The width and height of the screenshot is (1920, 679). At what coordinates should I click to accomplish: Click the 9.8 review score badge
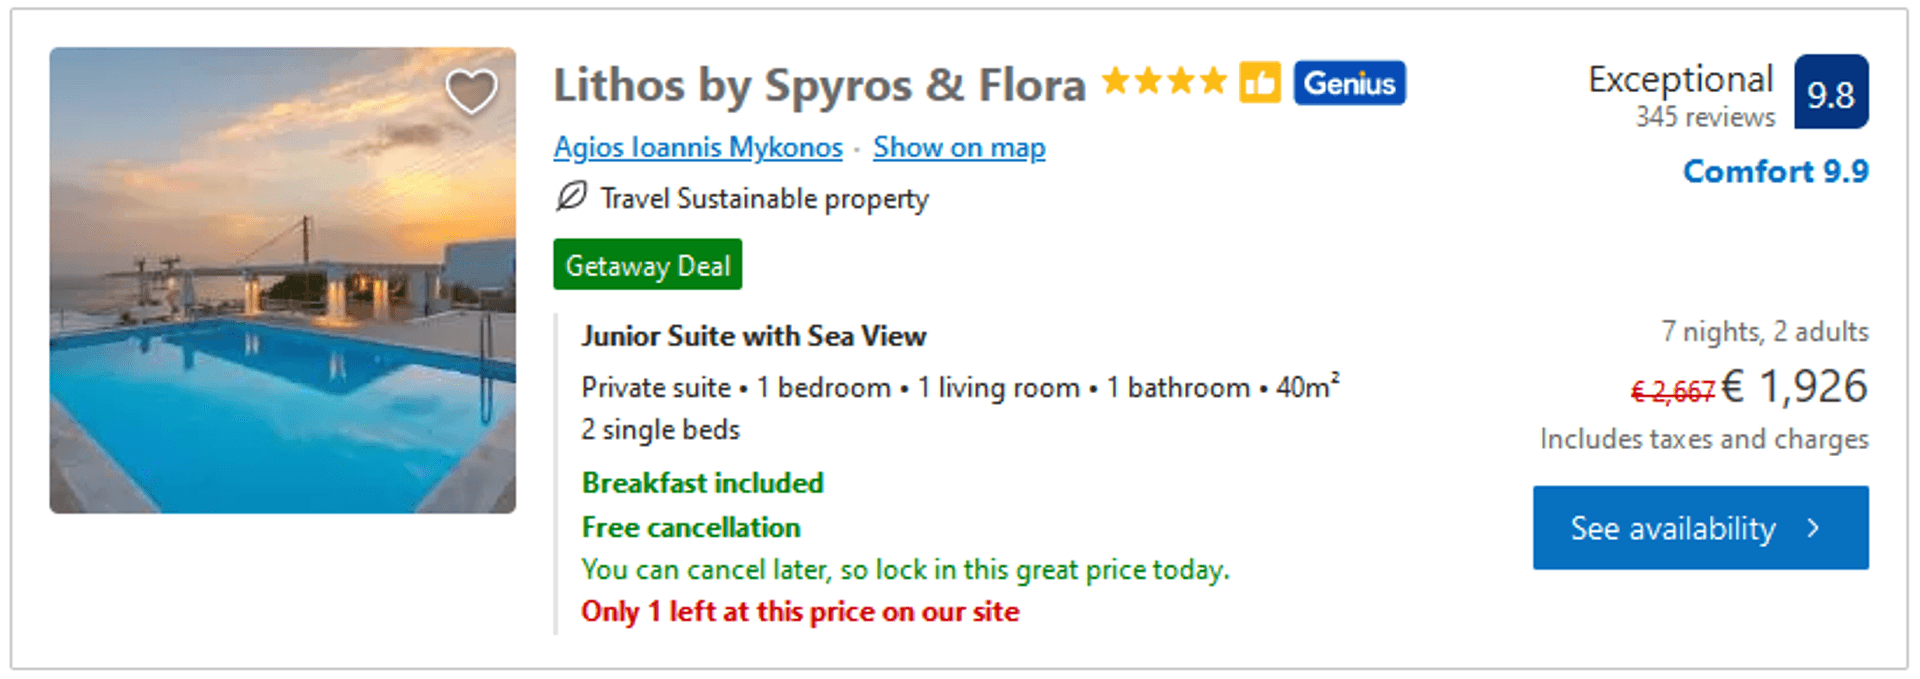click(x=1830, y=93)
